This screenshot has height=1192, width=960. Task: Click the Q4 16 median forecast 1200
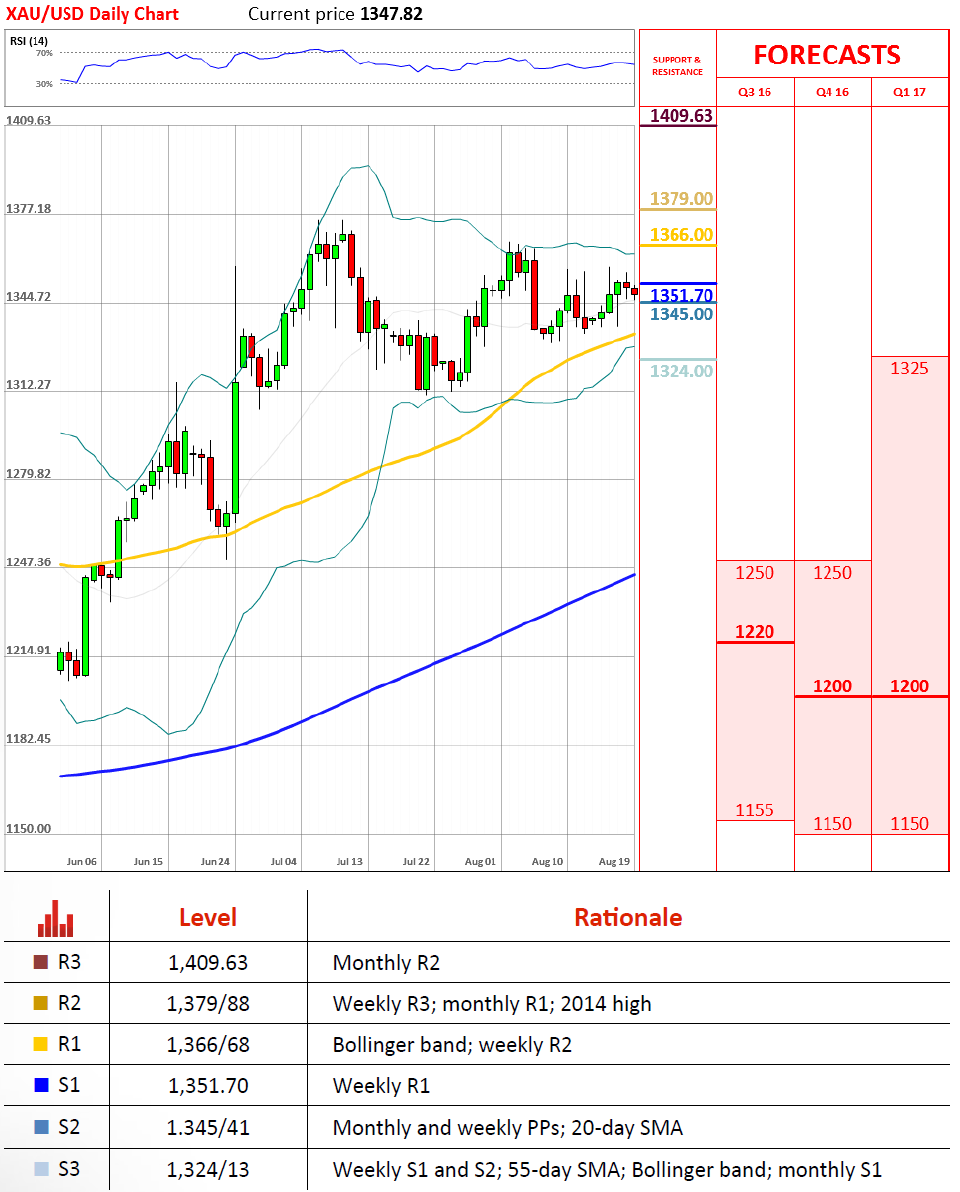tap(832, 686)
